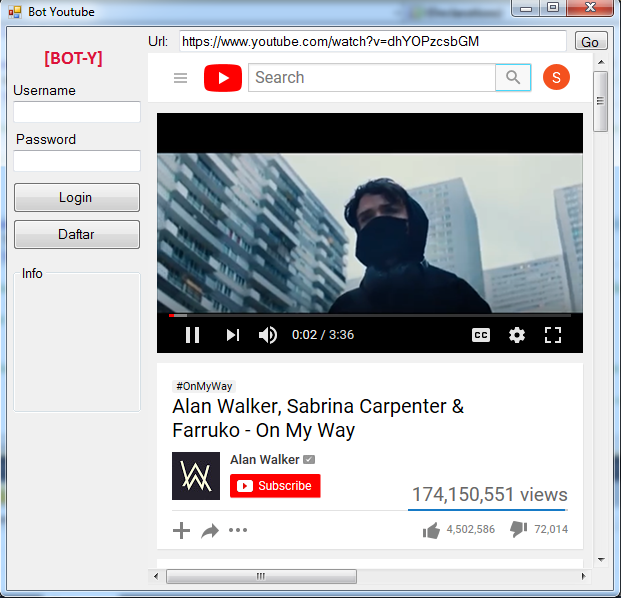Screen dimensions: 621x598
Task: Click the 4,502,586 likes count
Action: coord(471,529)
